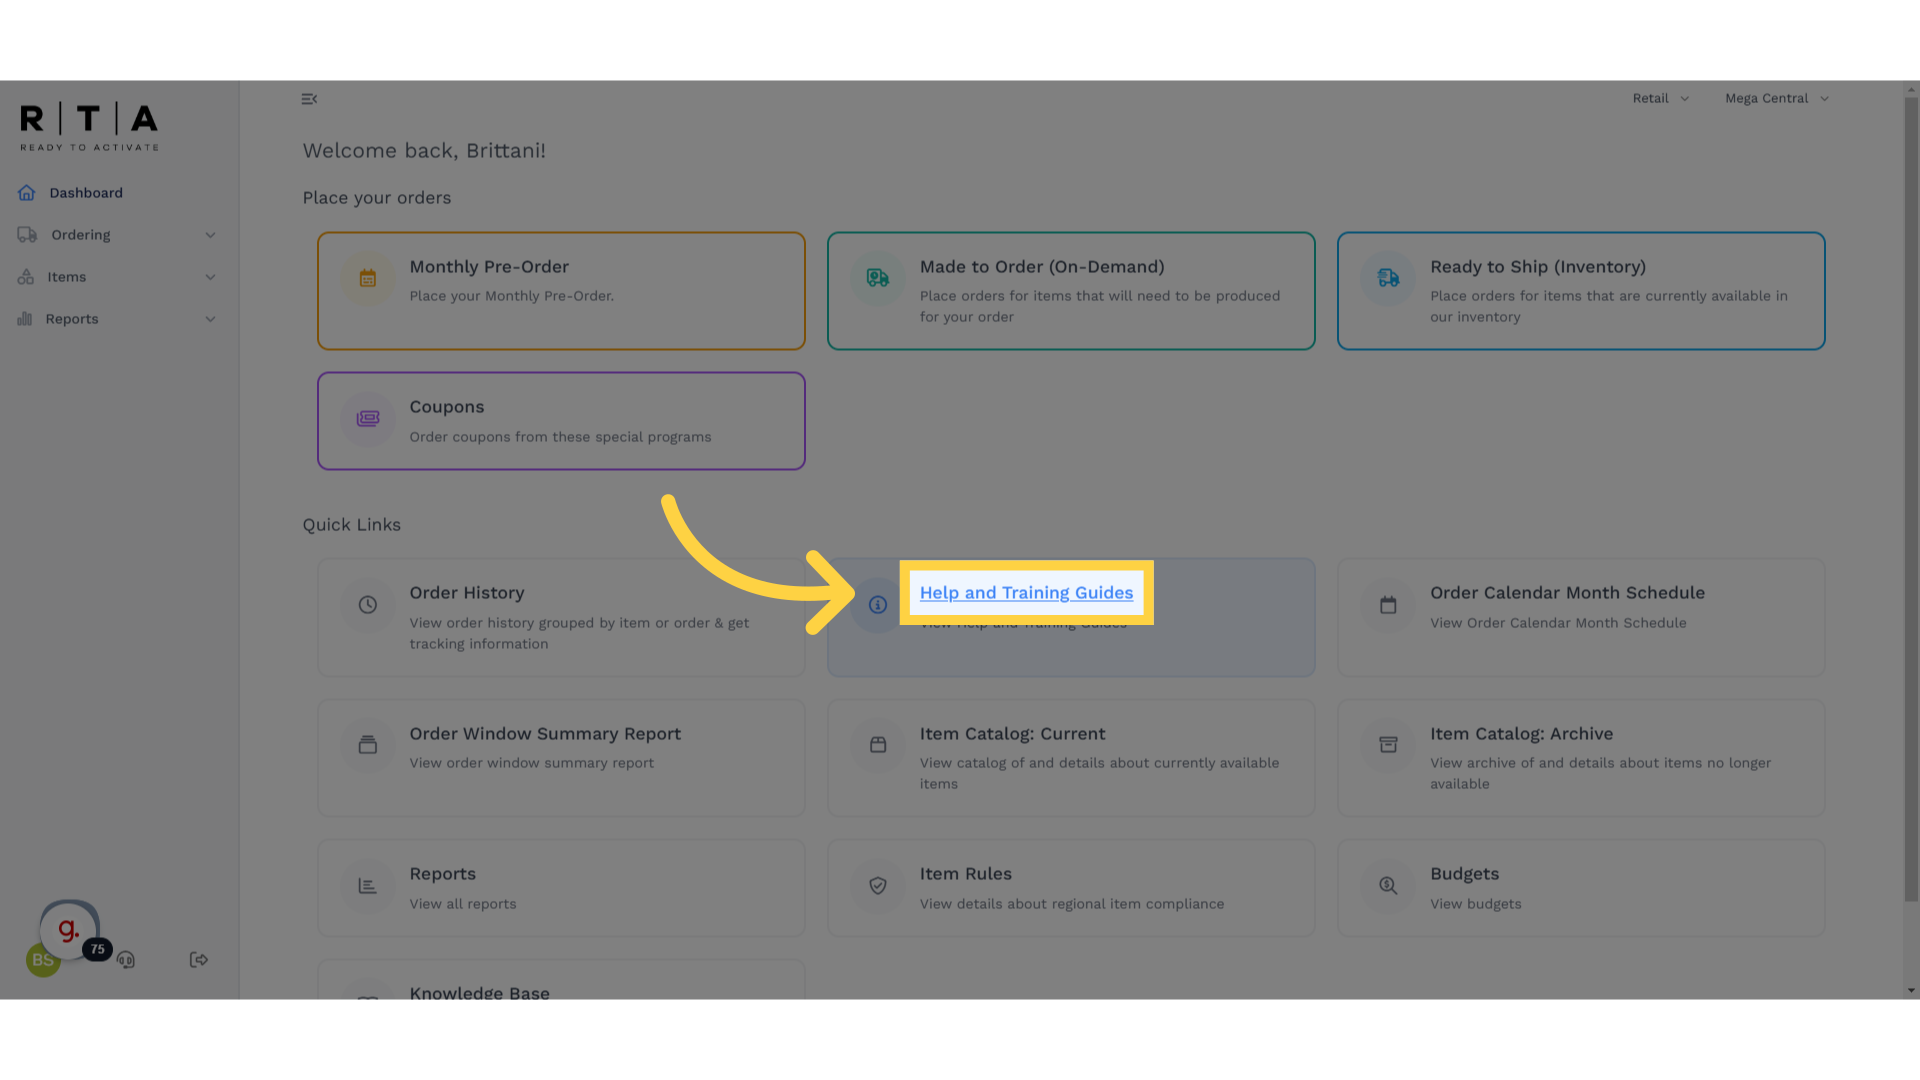The image size is (1920, 1080).
Task: Open the Ready to Ship (Inventory) title
Action: point(1538,267)
